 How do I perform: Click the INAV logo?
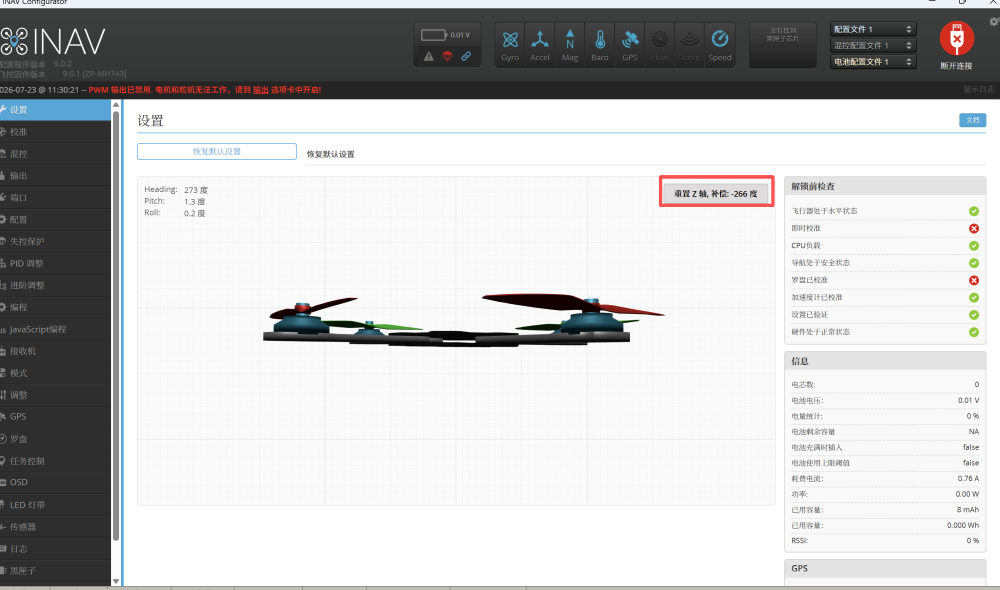(53, 41)
